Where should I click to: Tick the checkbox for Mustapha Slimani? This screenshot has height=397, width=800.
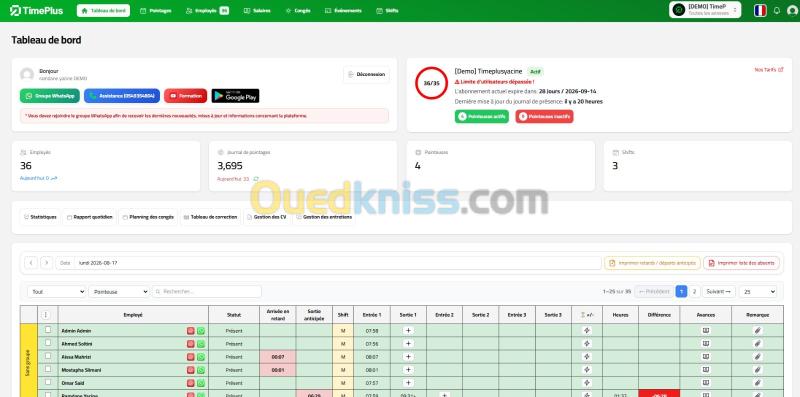click(x=48, y=368)
